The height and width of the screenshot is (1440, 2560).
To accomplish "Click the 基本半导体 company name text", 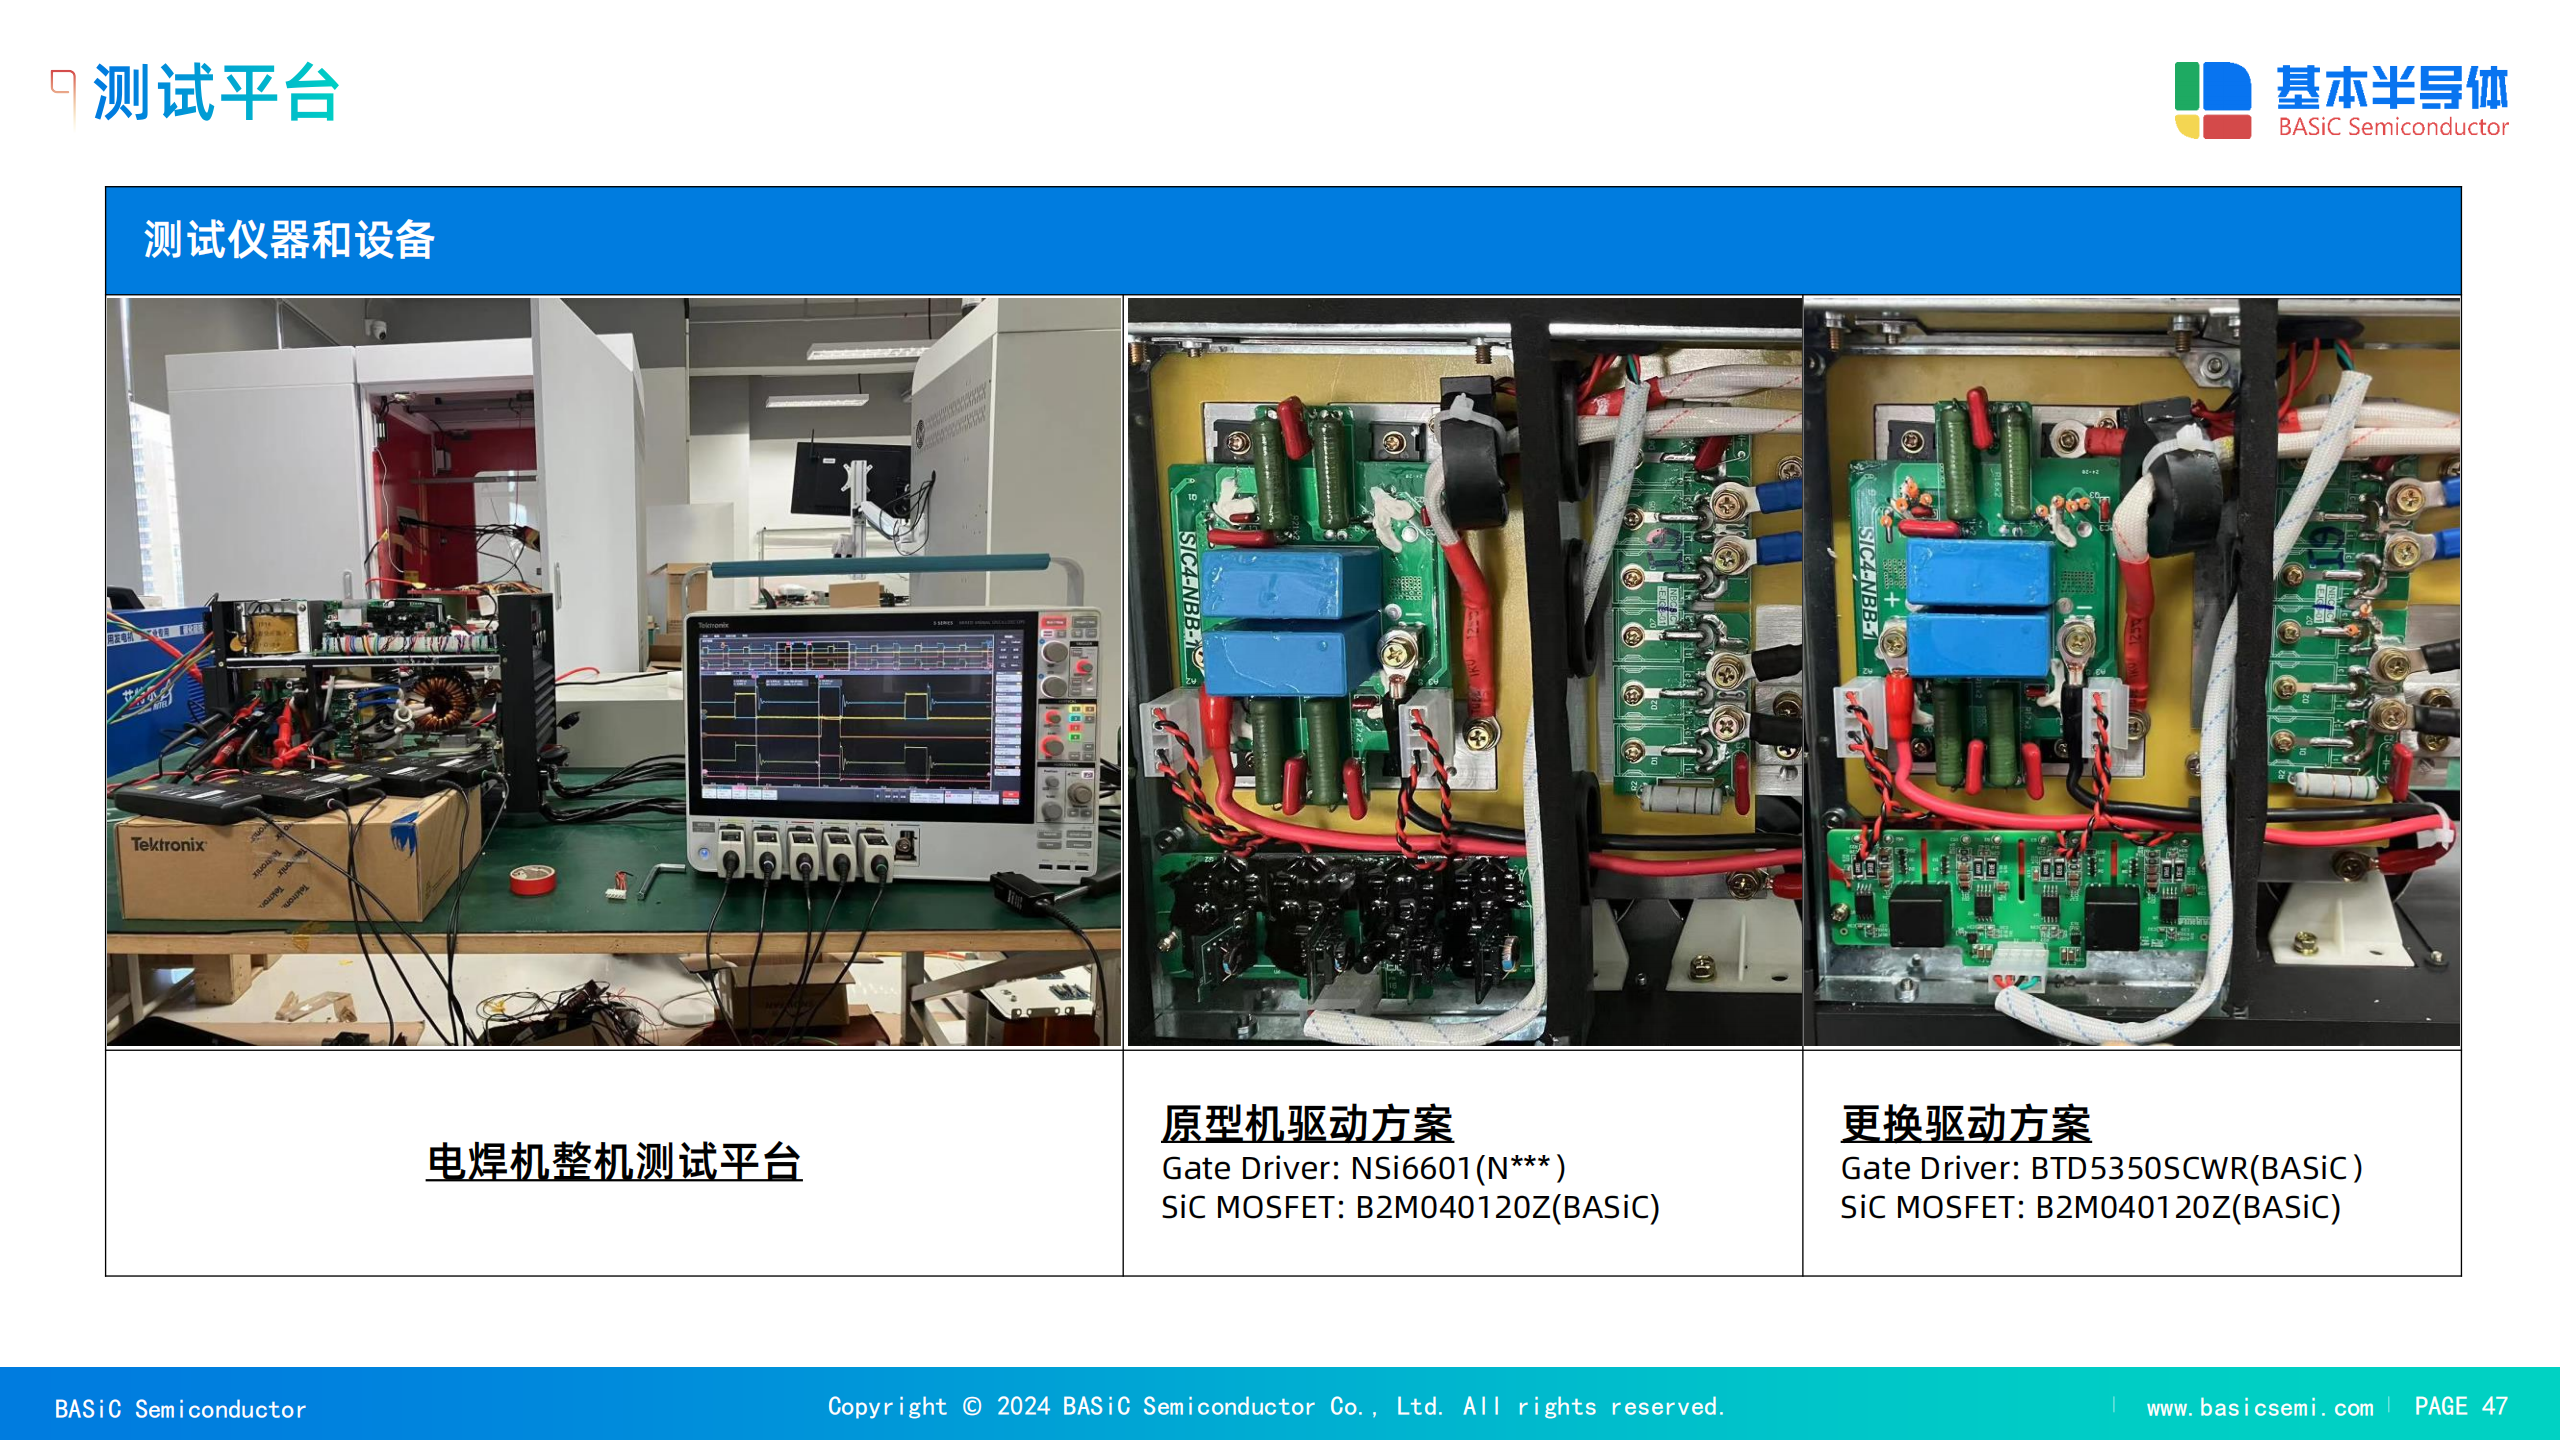I will click(x=2392, y=88).
